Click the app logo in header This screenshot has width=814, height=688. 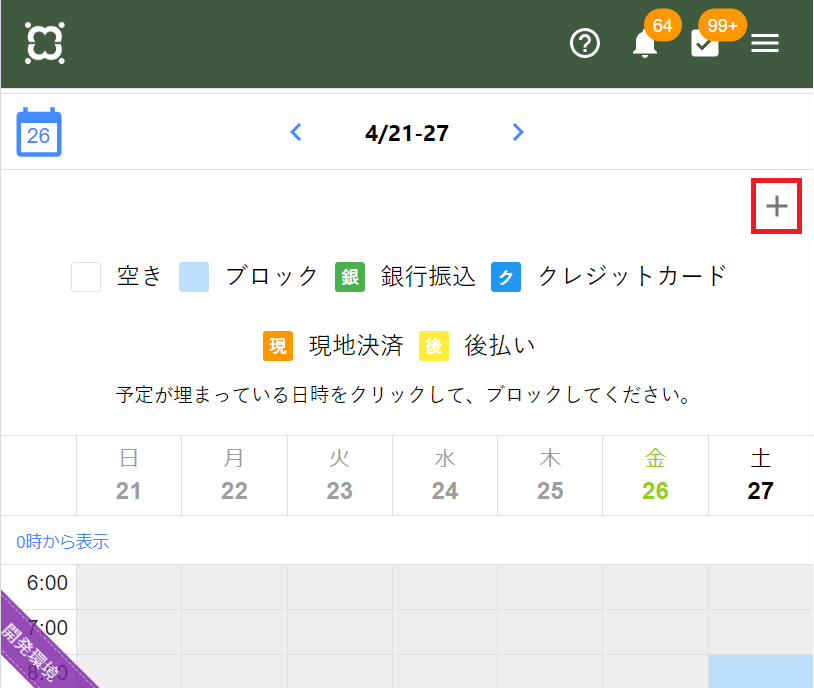(x=45, y=43)
